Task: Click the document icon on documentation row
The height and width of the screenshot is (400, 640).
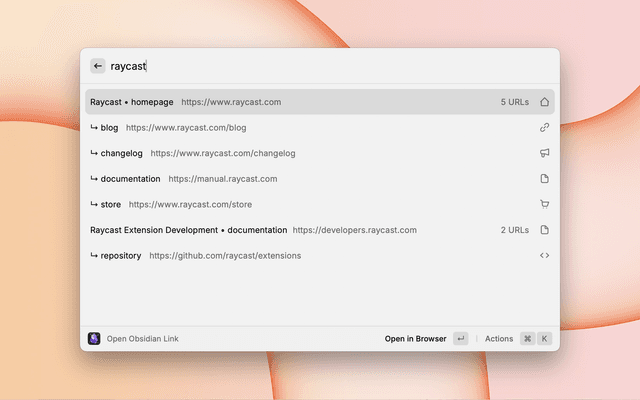Action: (x=545, y=179)
